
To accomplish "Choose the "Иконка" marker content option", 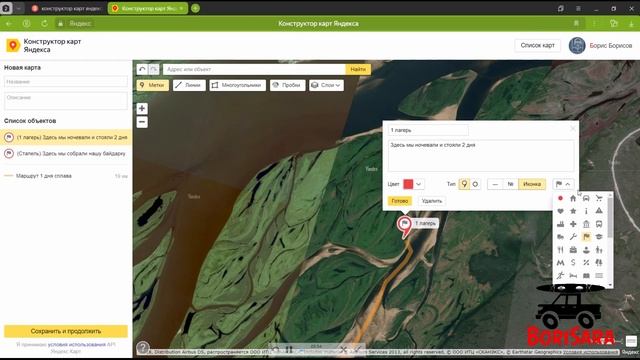I will 532,184.
